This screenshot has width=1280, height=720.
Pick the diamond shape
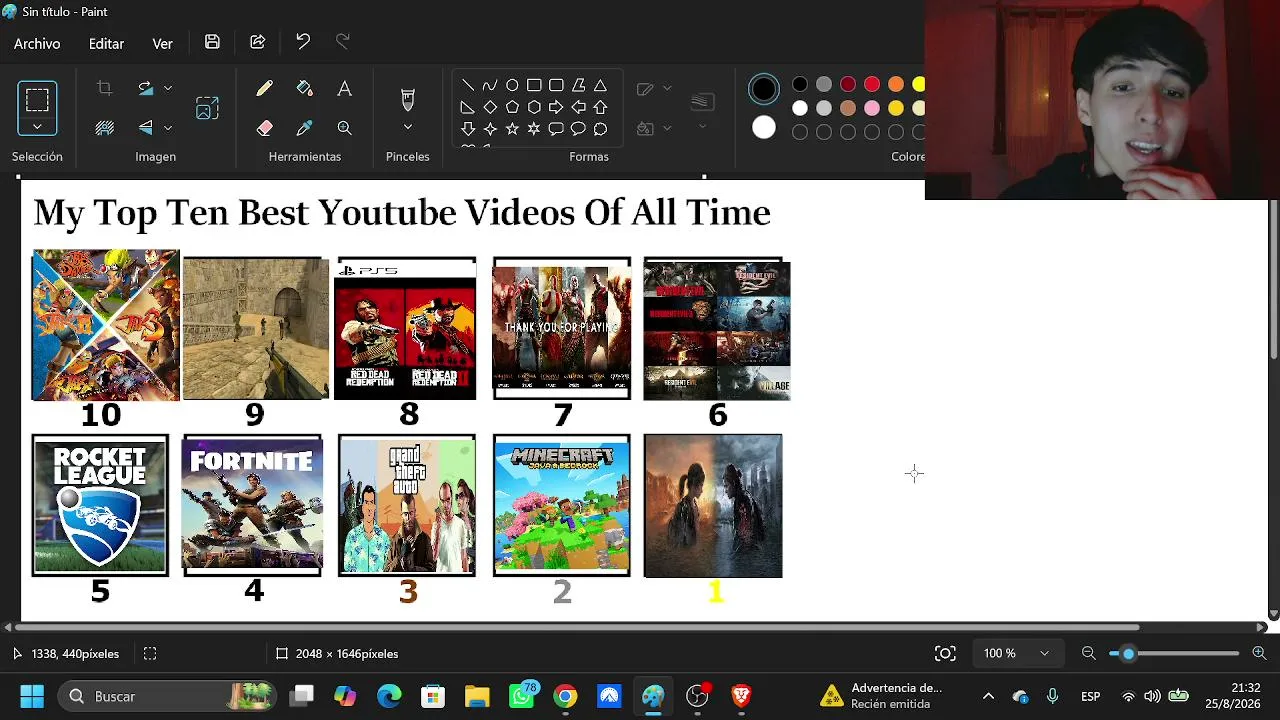489,107
